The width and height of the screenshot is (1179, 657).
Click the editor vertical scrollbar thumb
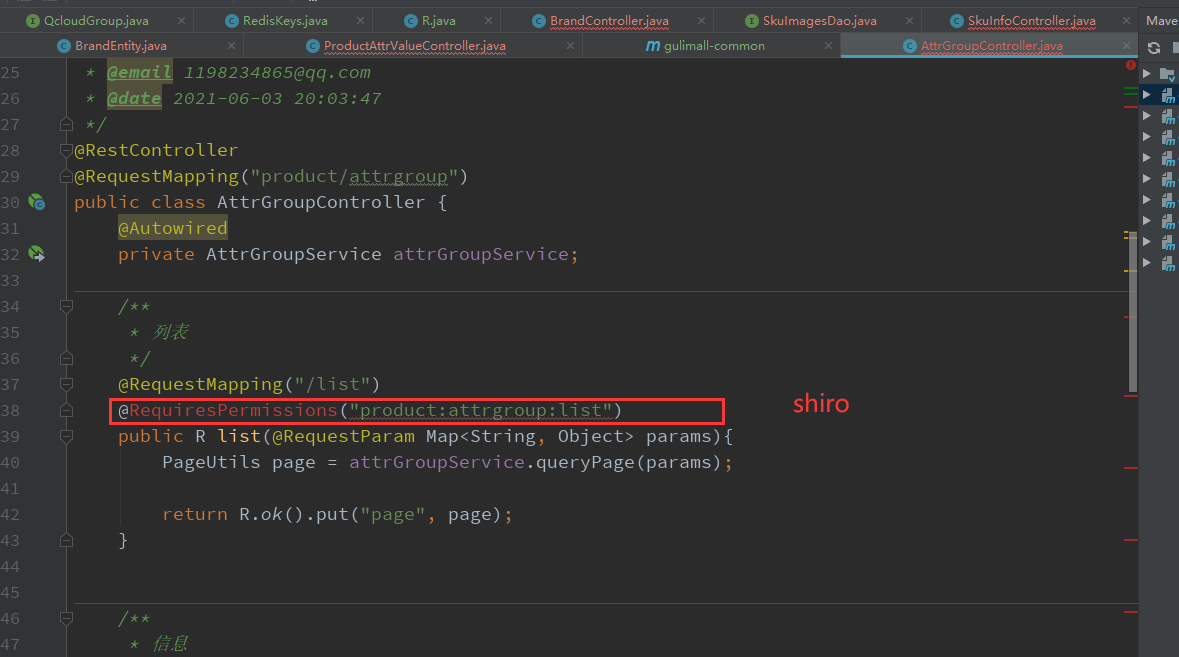[x=1132, y=313]
